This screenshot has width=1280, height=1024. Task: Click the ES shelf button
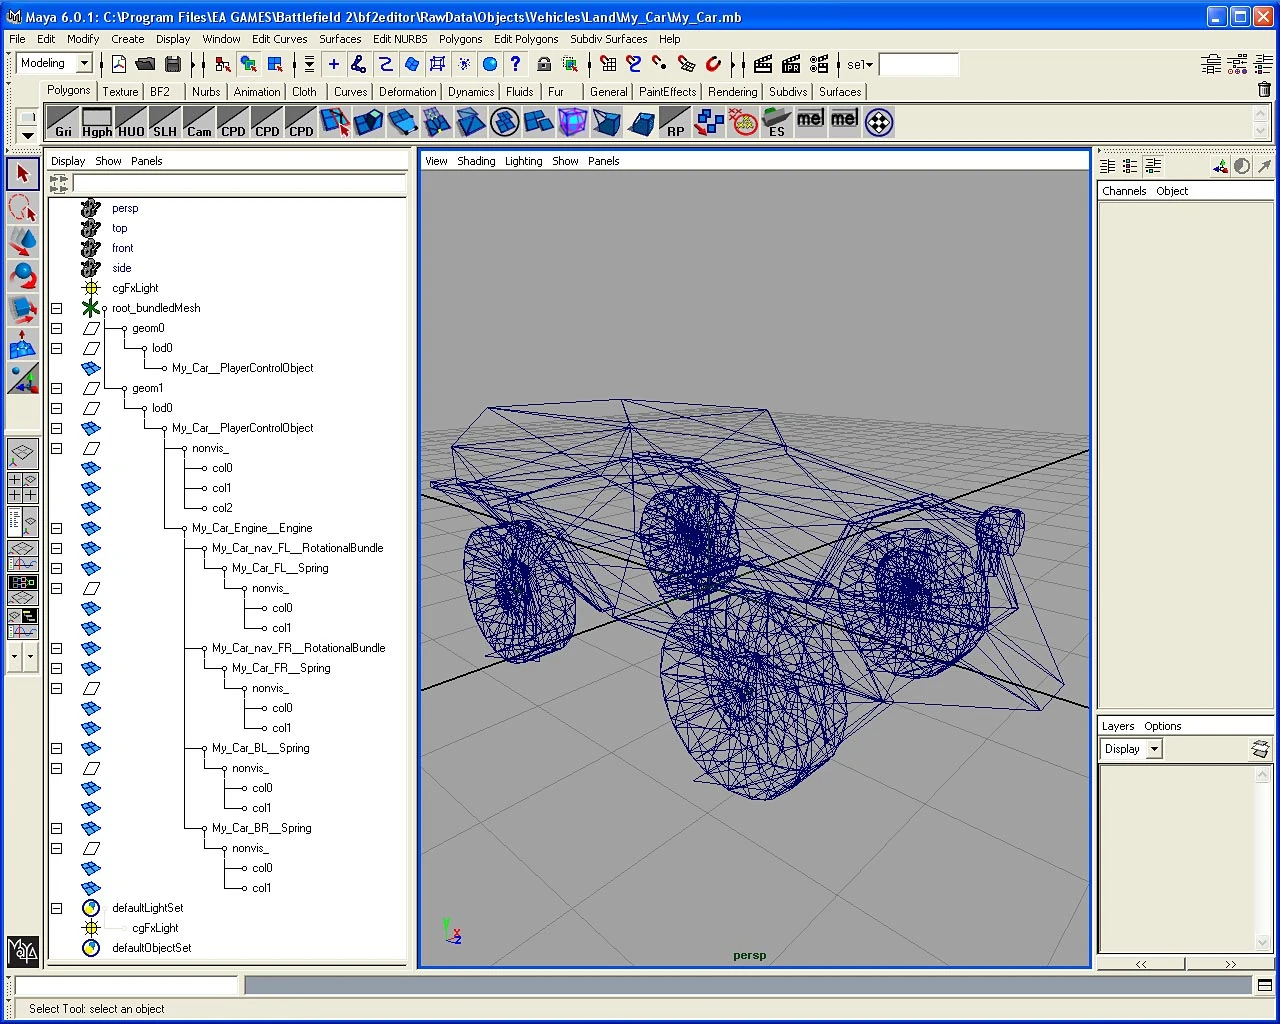pyautogui.click(x=776, y=123)
